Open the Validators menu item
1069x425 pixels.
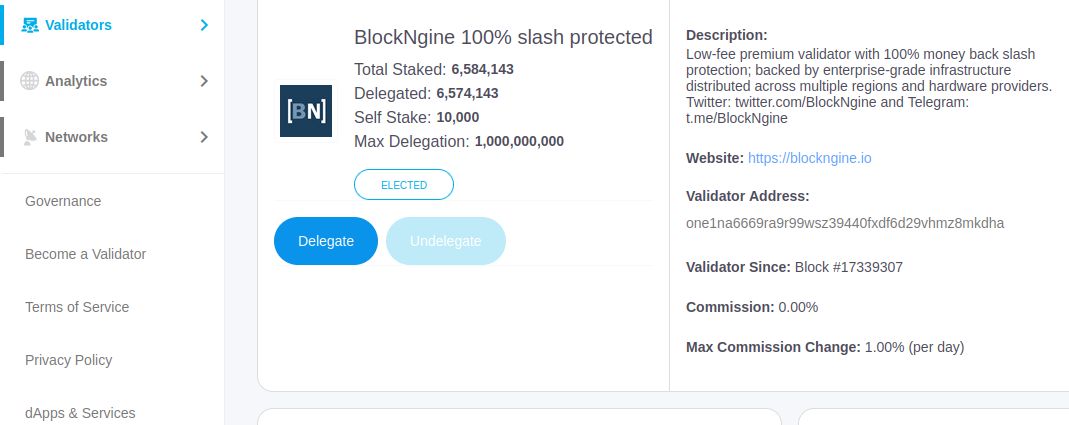[x=78, y=25]
